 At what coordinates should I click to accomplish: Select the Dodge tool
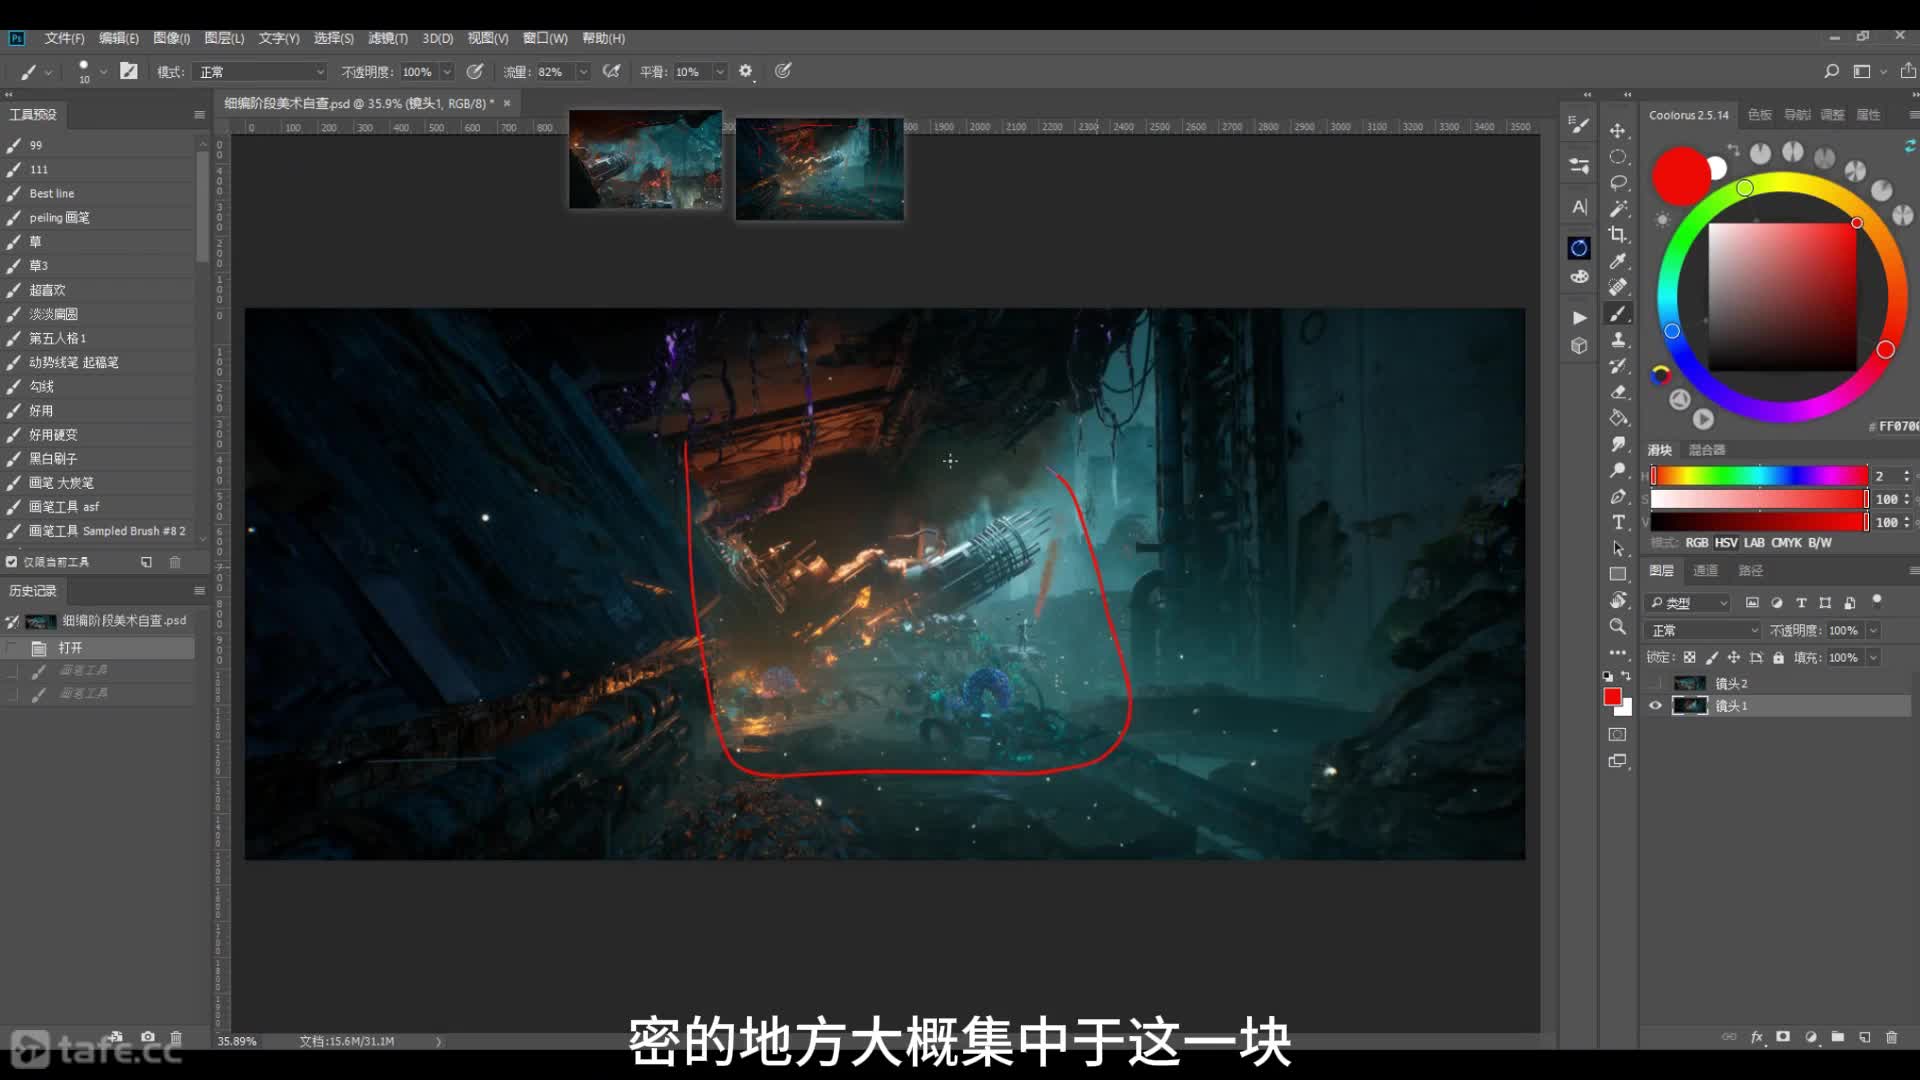click(1617, 470)
